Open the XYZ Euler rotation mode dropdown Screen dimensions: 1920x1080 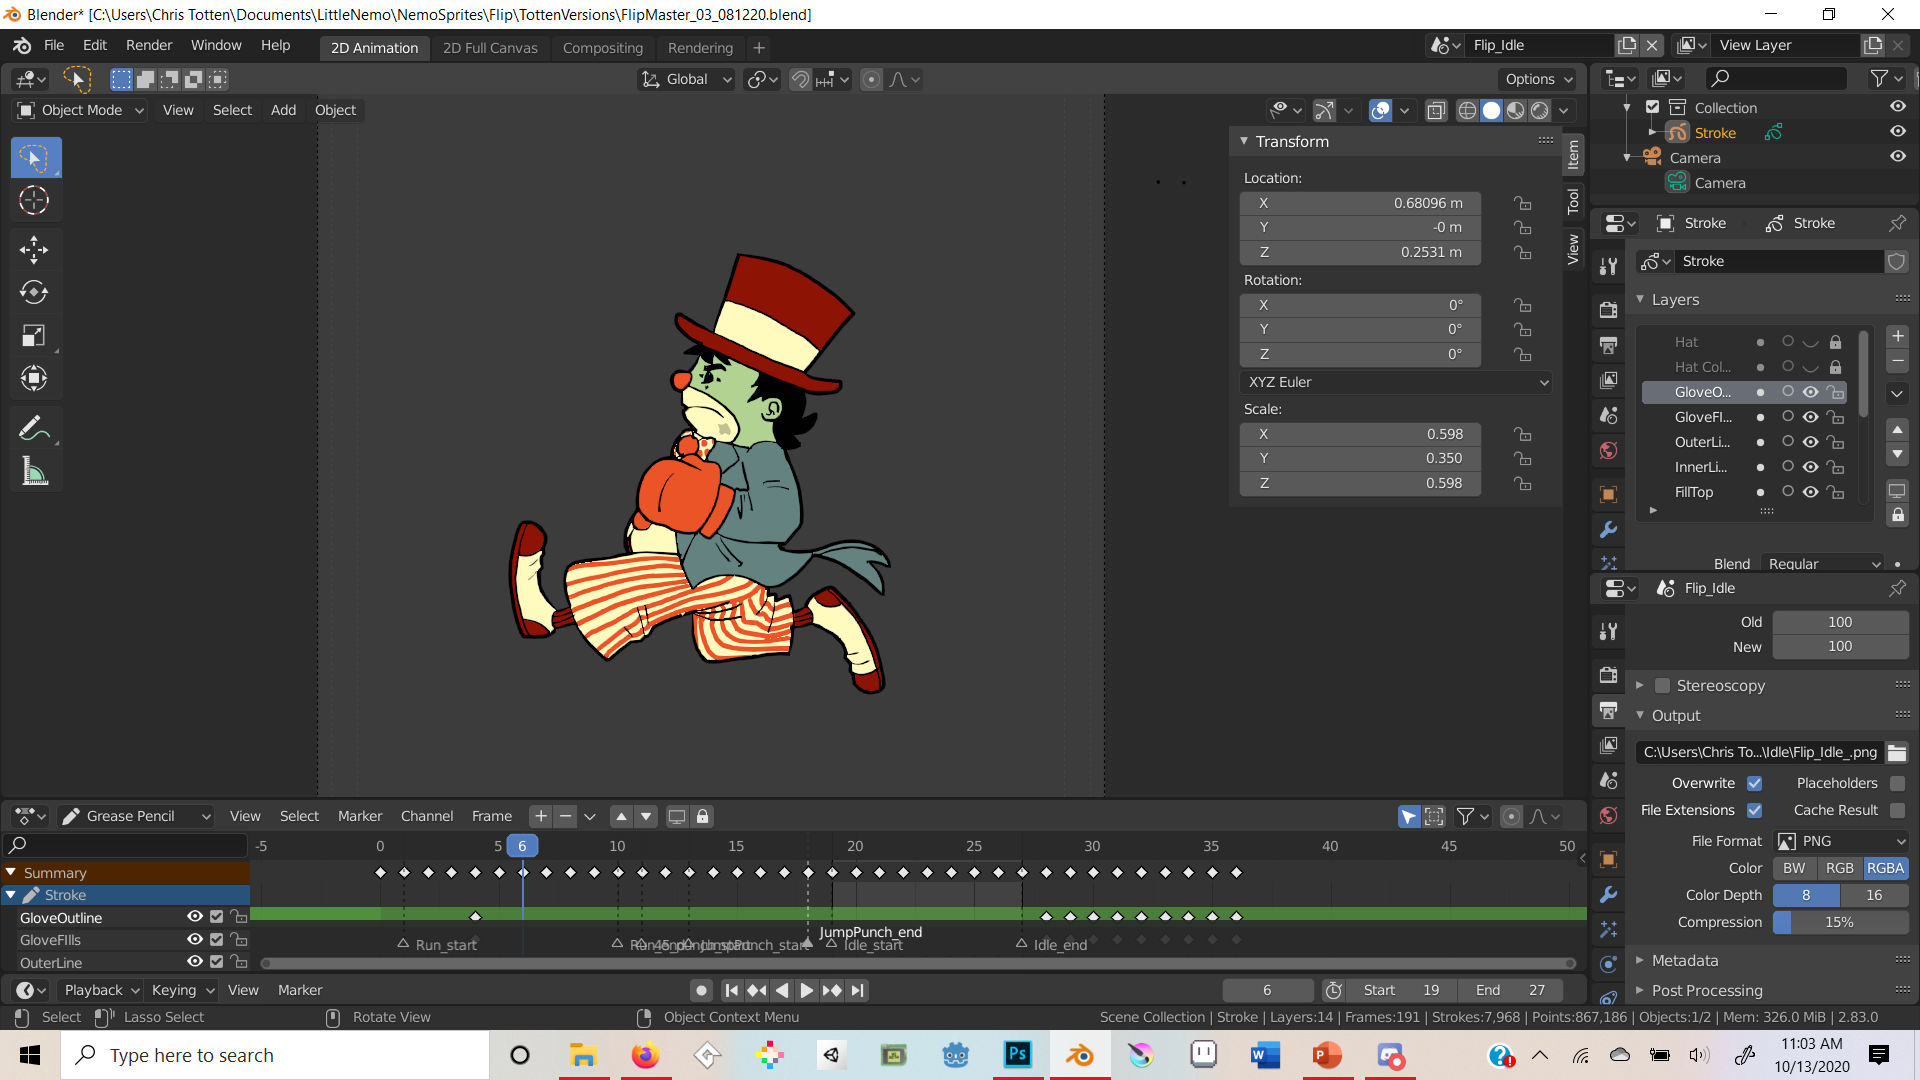(1395, 381)
